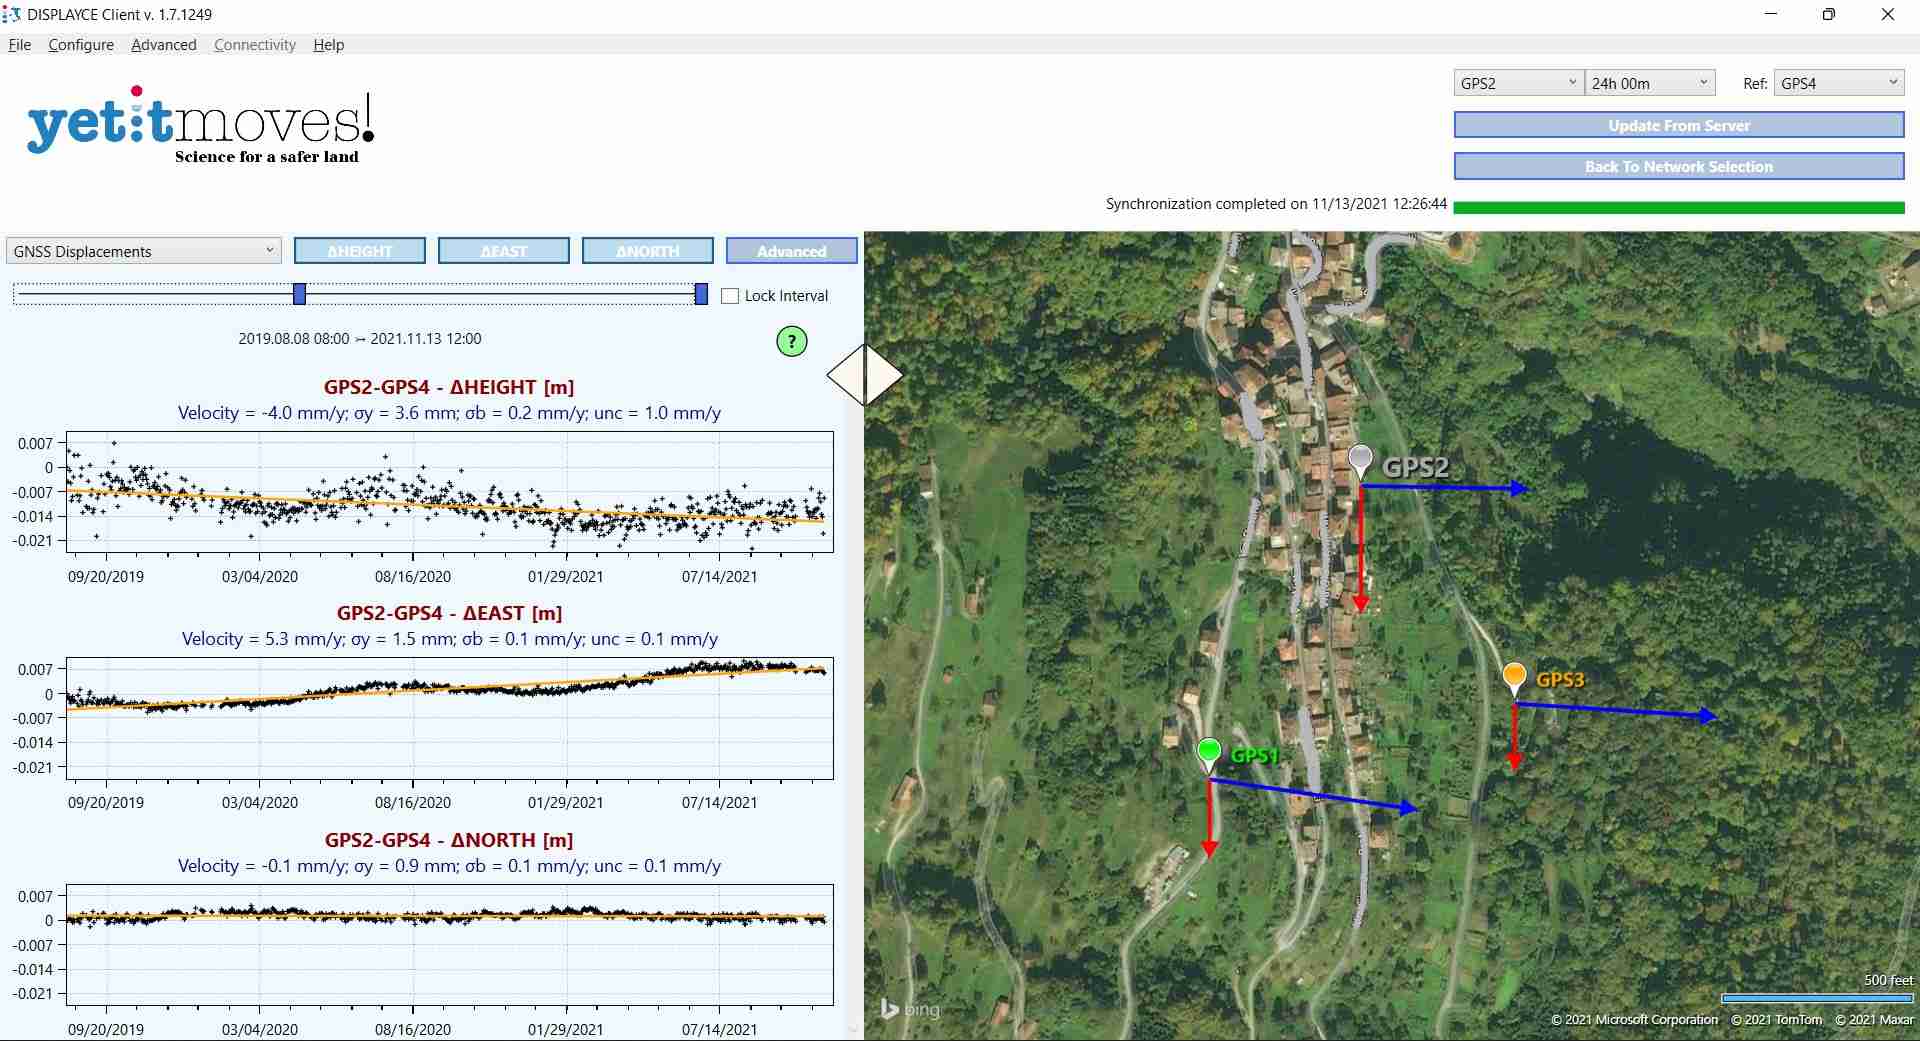The height and width of the screenshot is (1041, 1920).
Task: Click the right time range slider handle
Action: pos(701,294)
